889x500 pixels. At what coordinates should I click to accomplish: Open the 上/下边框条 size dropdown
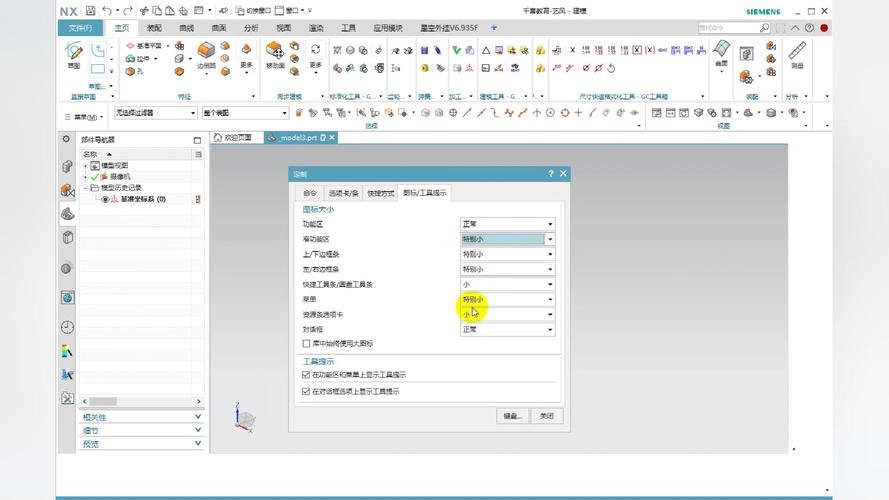click(507, 254)
